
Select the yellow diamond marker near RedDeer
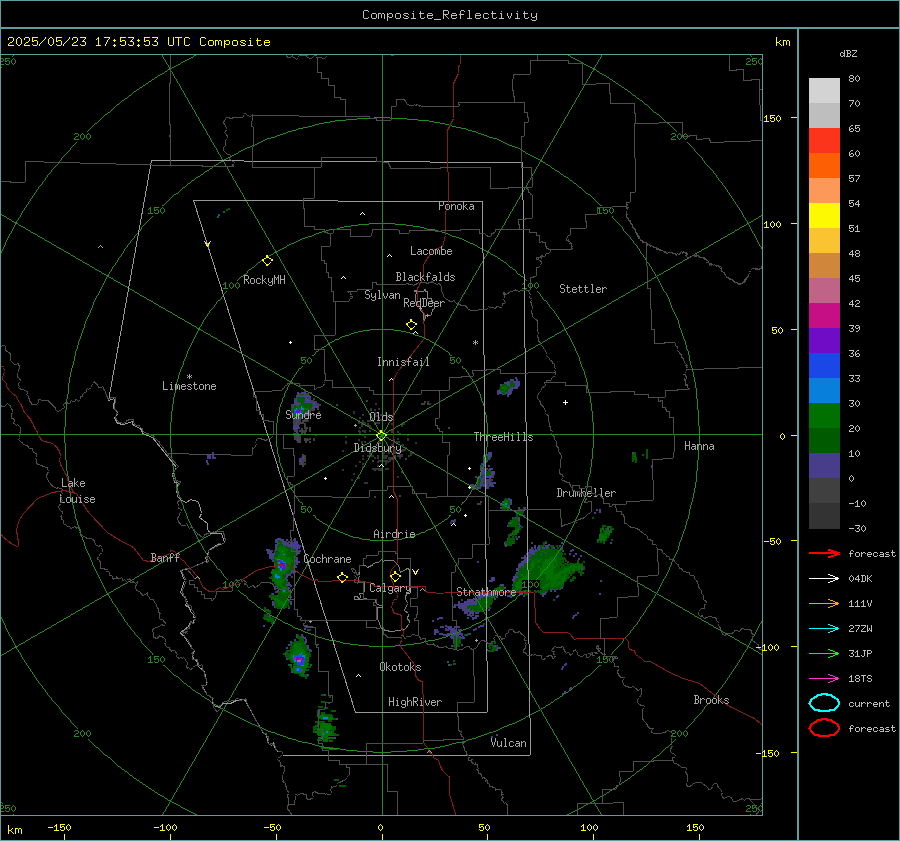click(411, 325)
